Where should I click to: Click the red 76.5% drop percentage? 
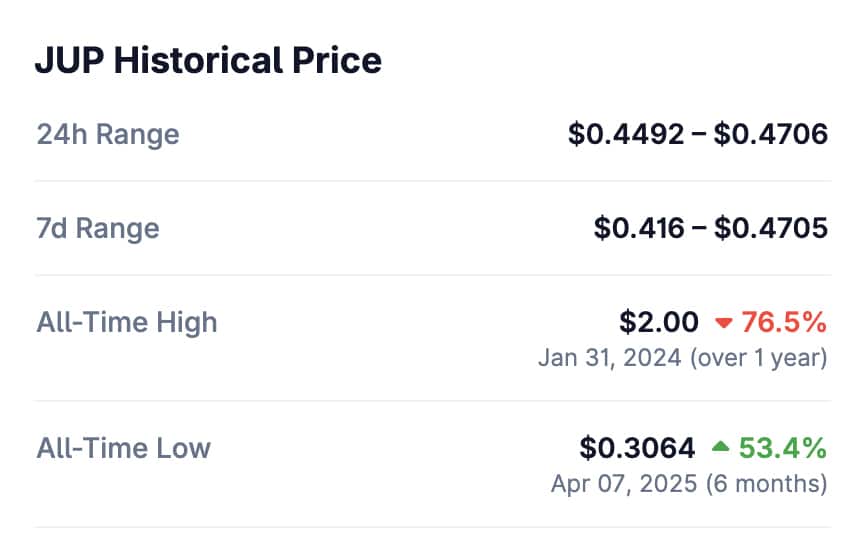tap(785, 322)
